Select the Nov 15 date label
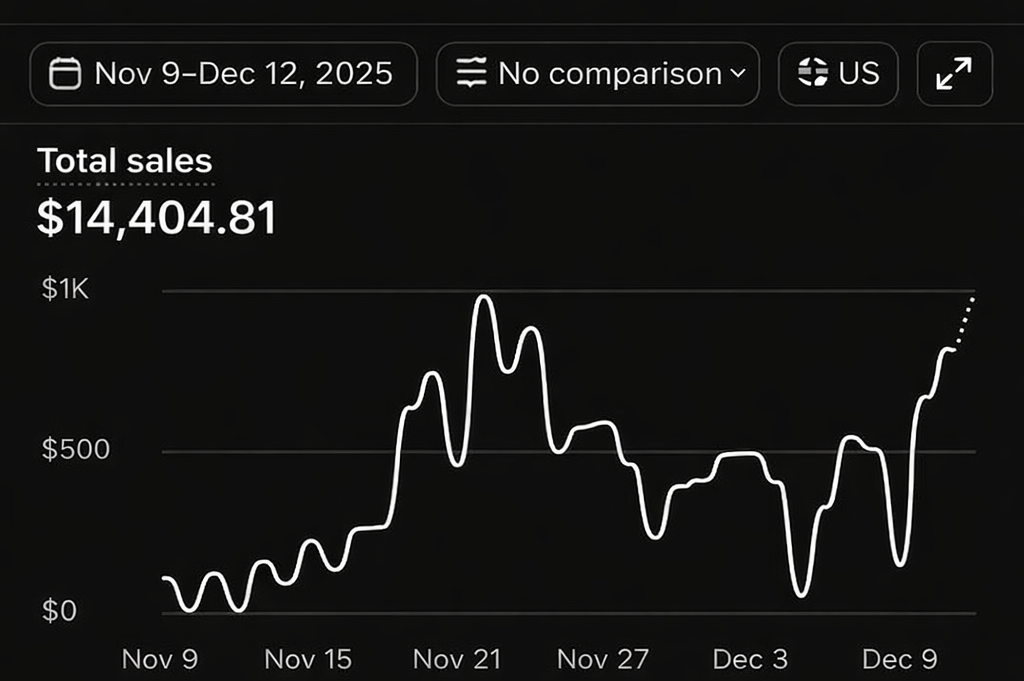Viewport: 1024px width, 681px height. 308,659
